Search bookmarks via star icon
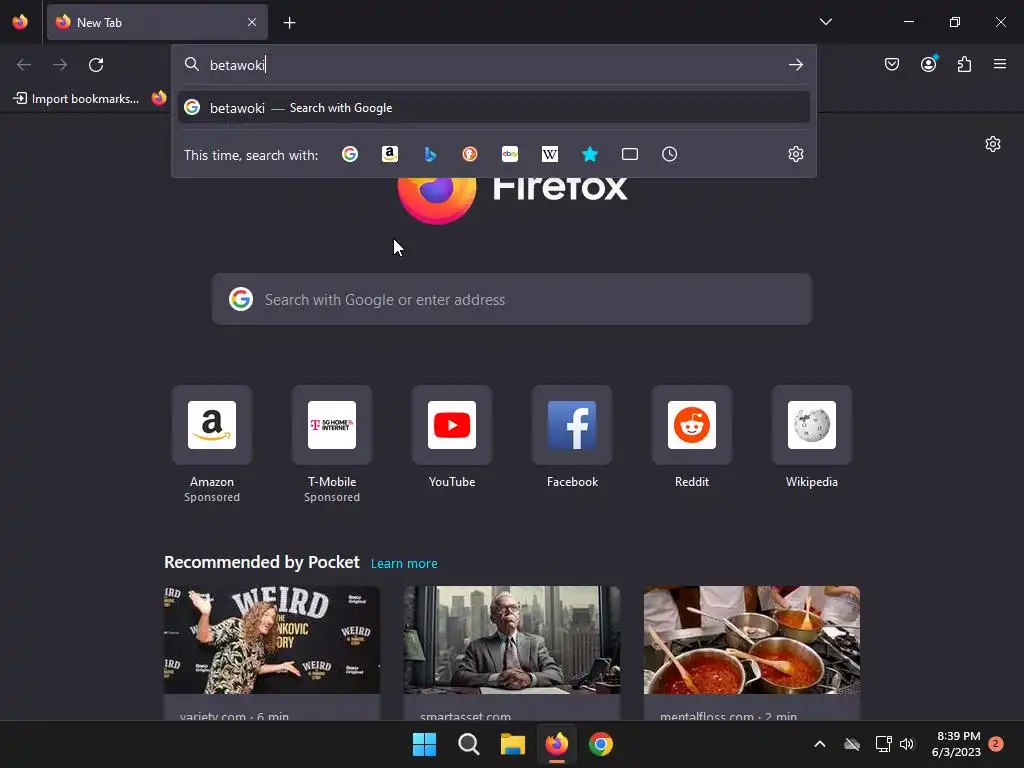Viewport: 1024px width, 768px height. point(590,154)
